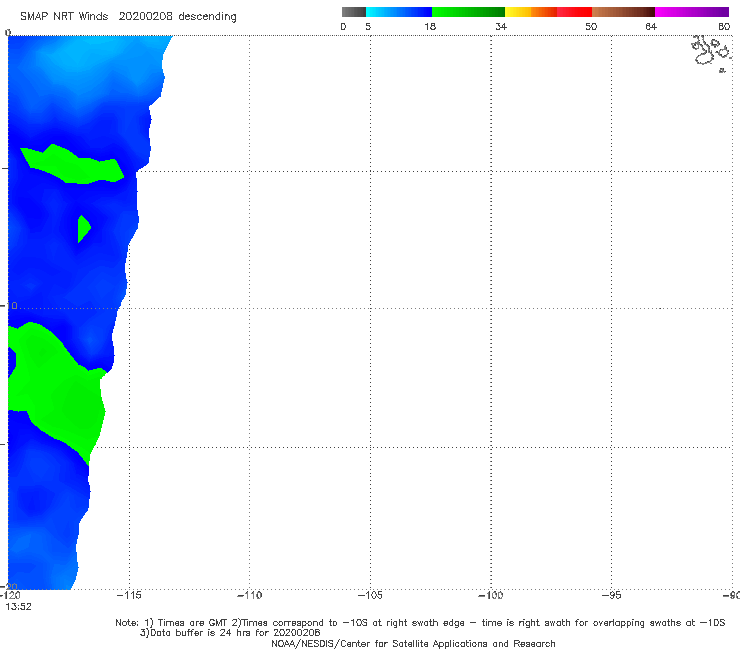Click the color bar label '50'

(591, 26)
